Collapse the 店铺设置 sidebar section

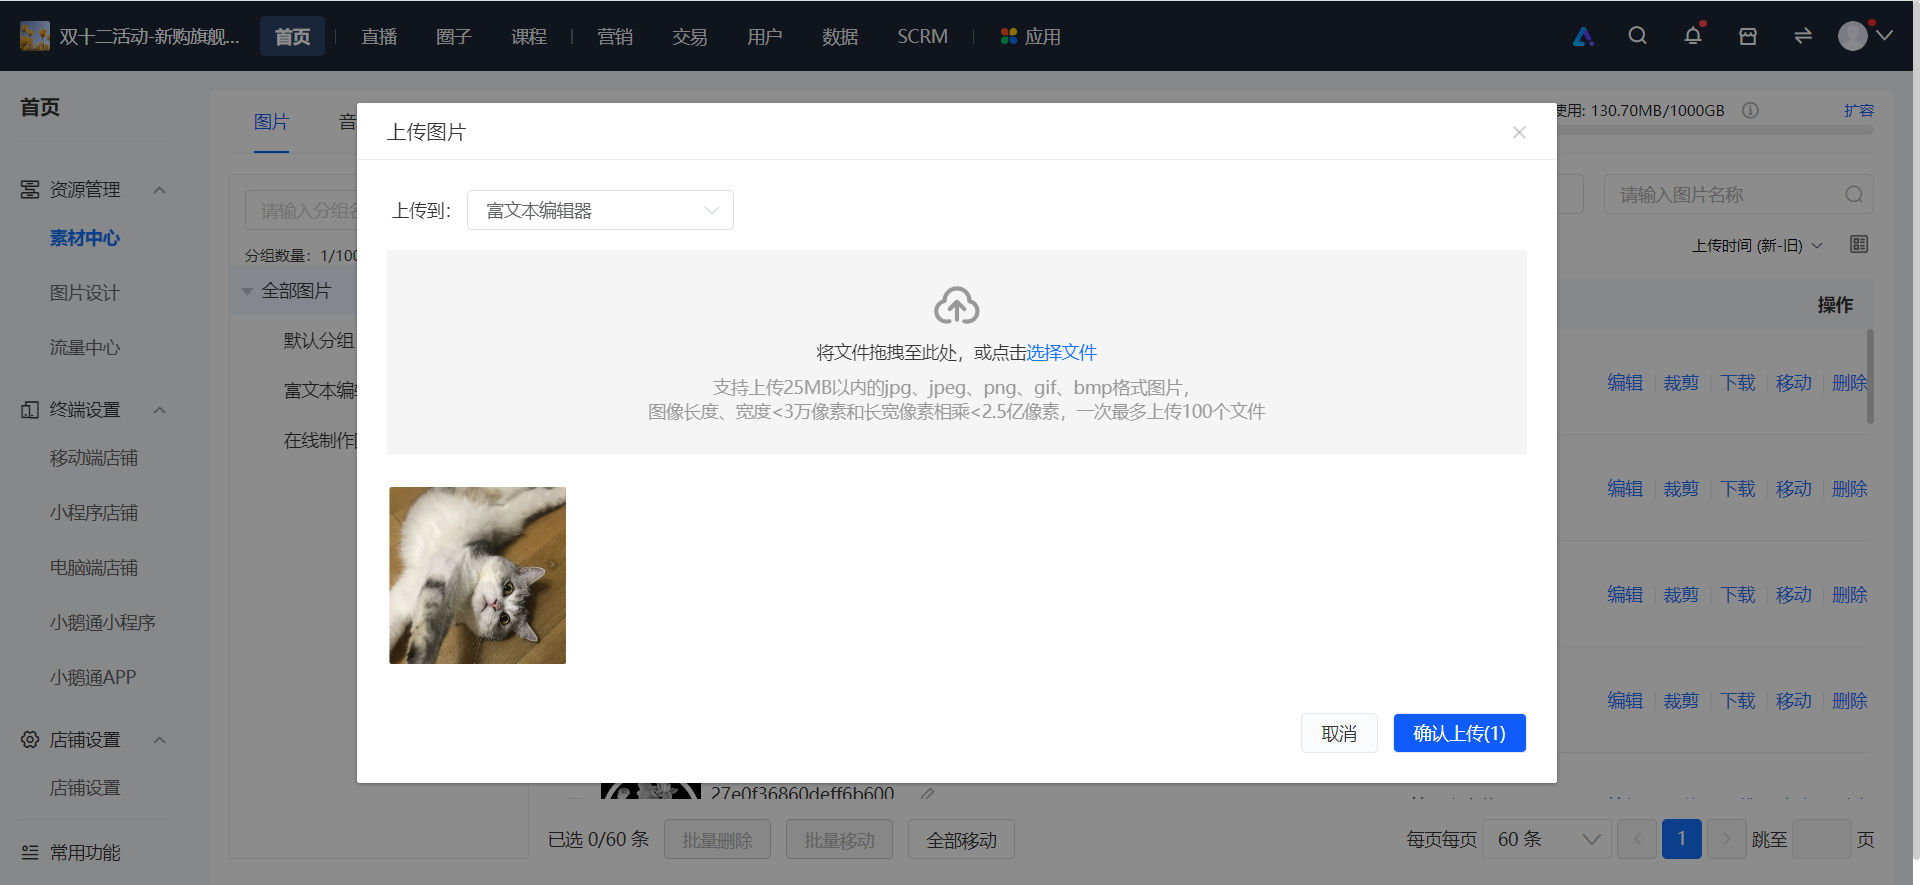[x=159, y=740]
